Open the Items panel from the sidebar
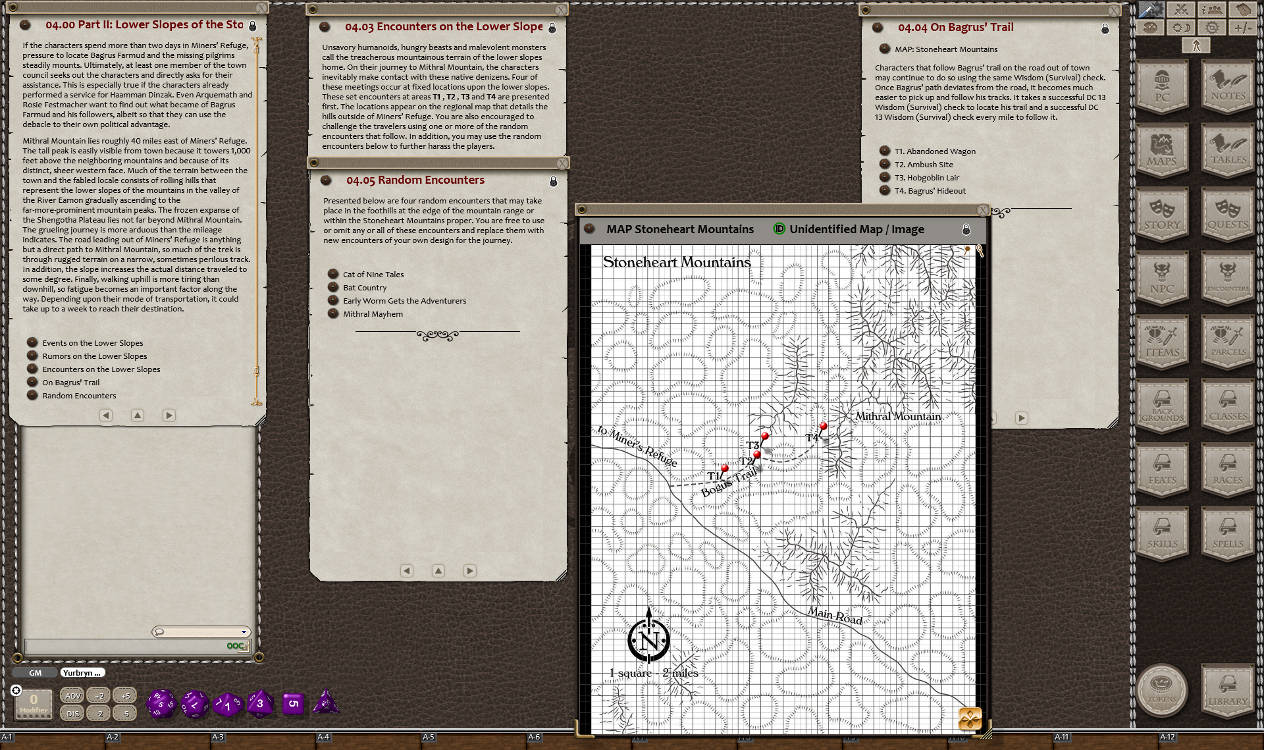Screen dimensions: 1264x750 [x=1163, y=341]
